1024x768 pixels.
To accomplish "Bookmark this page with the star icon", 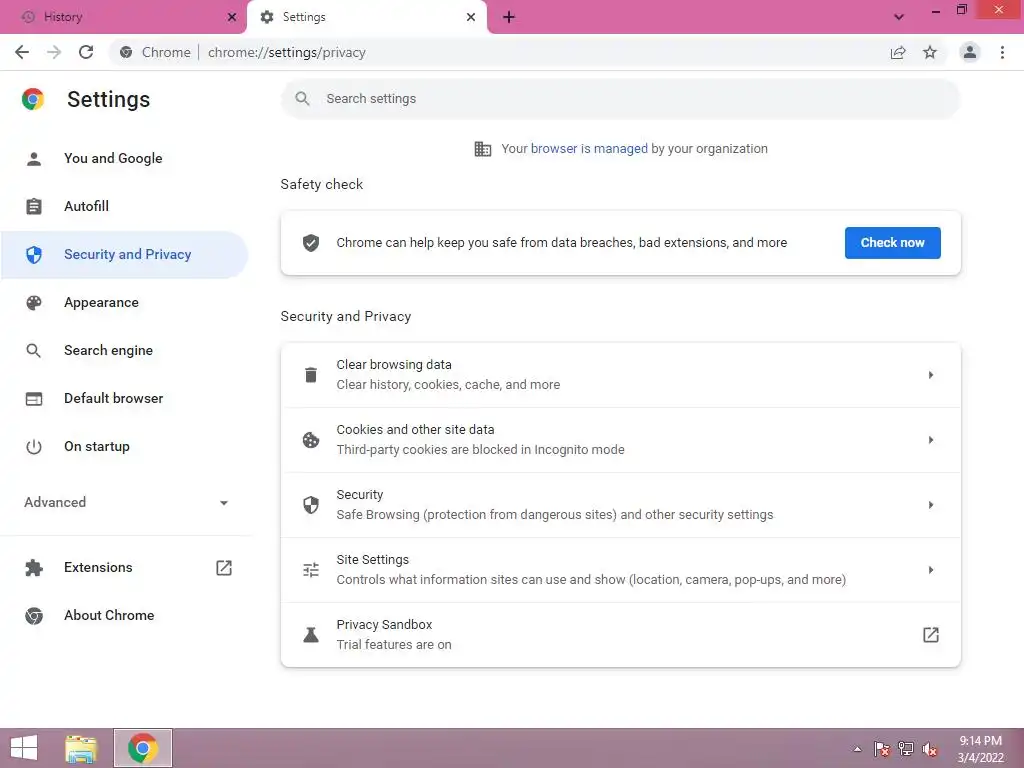I will pos(930,52).
